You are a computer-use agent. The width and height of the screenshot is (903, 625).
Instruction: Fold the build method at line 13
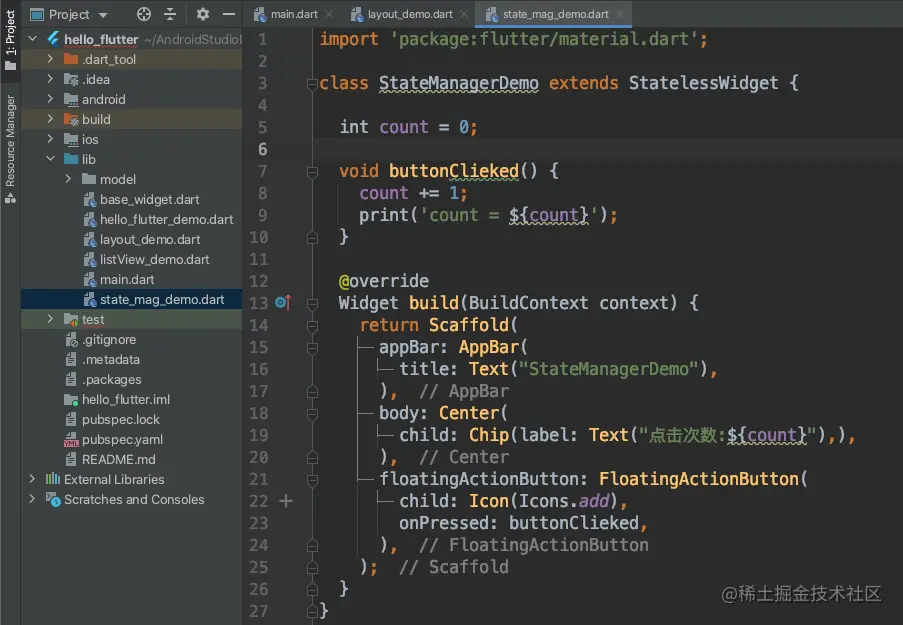click(x=312, y=304)
